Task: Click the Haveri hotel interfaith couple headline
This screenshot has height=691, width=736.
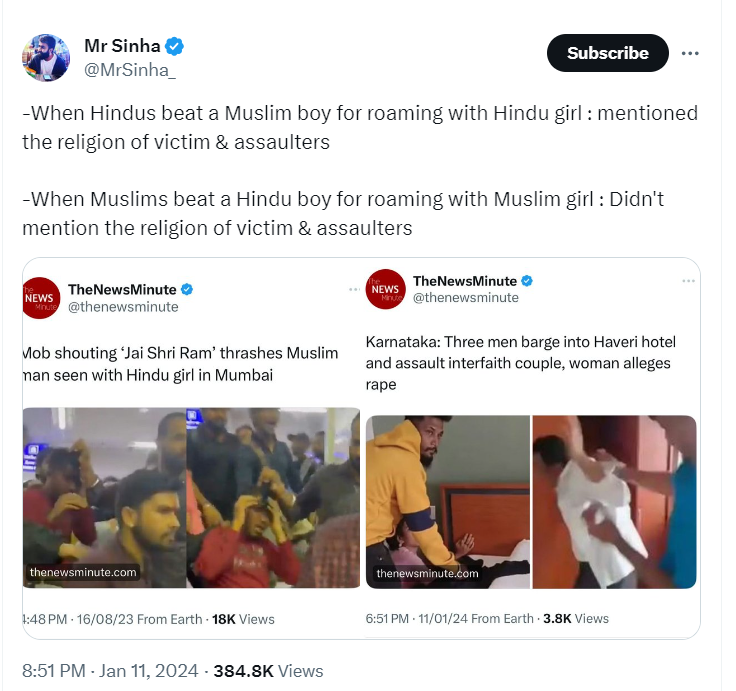Action: click(x=518, y=362)
